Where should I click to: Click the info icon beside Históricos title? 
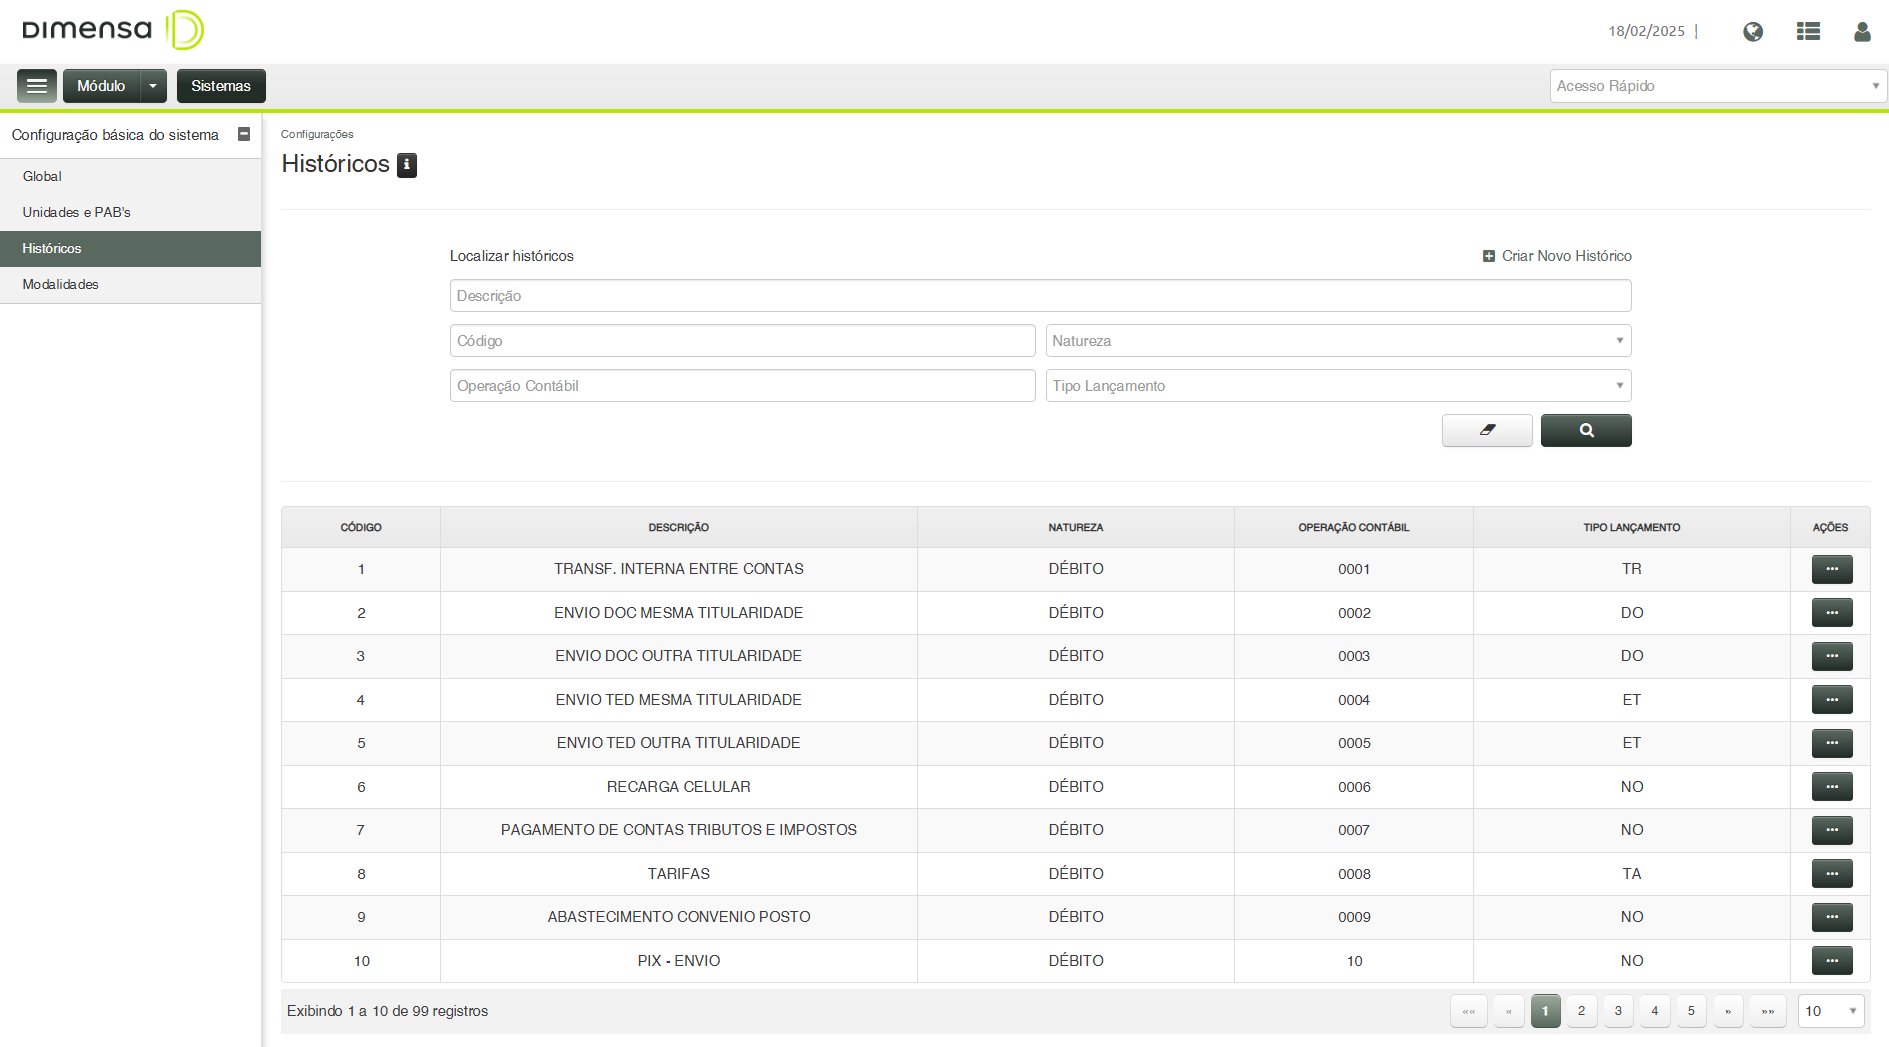click(407, 165)
